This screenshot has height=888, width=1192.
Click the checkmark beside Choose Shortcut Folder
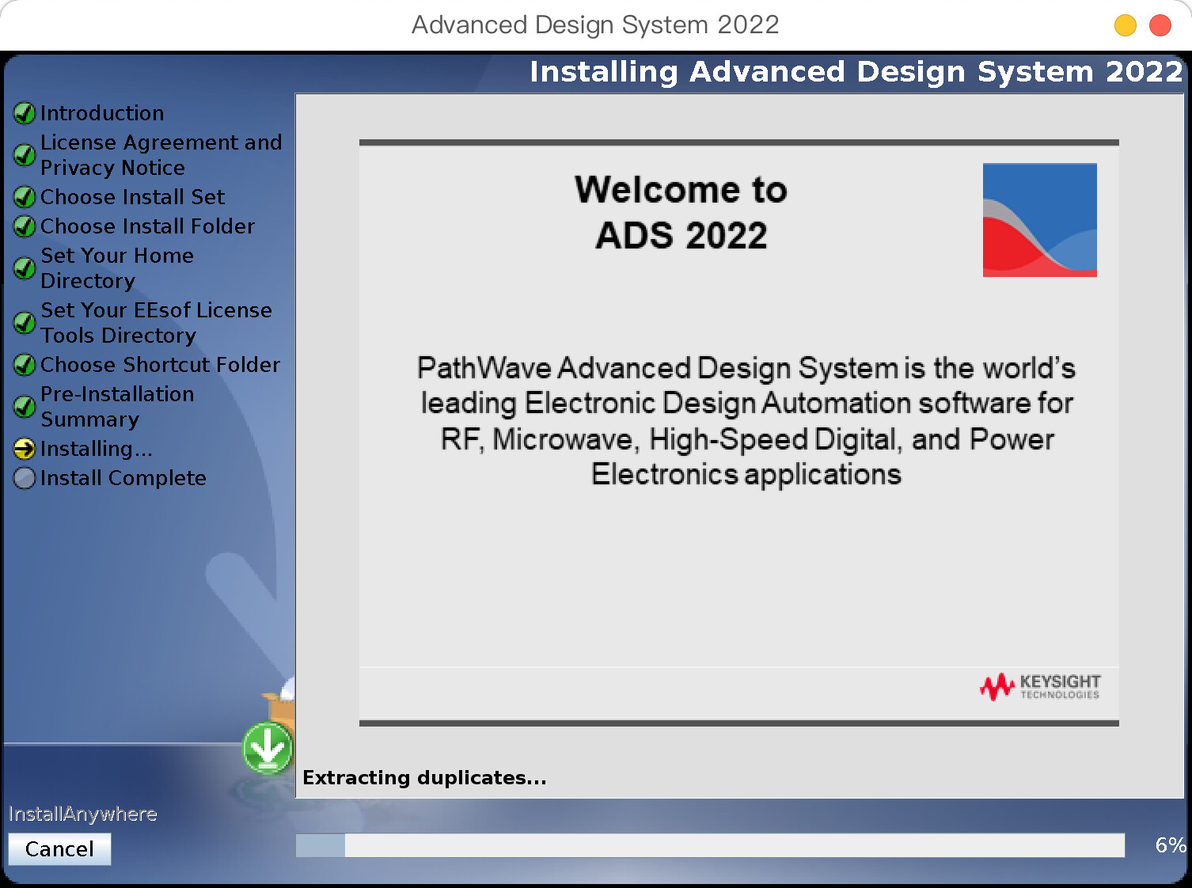coord(24,365)
